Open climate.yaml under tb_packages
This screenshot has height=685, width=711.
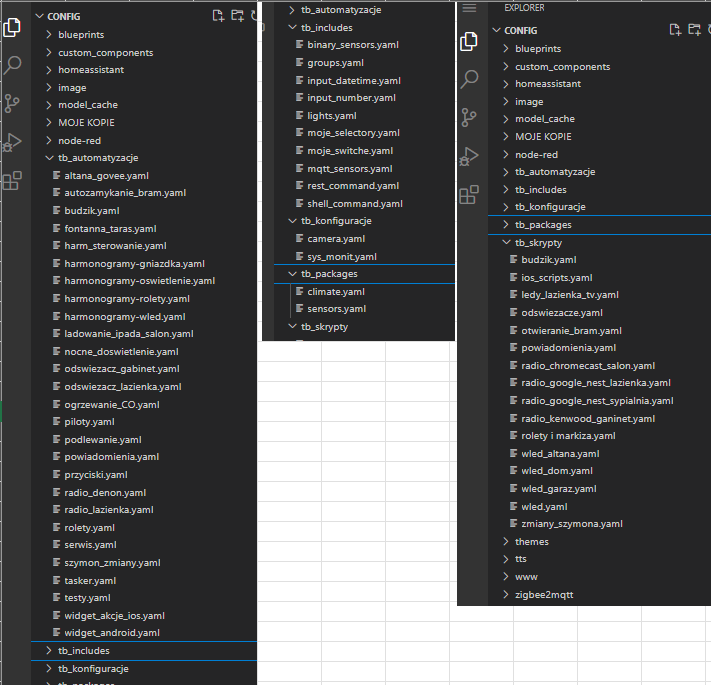coord(336,291)
